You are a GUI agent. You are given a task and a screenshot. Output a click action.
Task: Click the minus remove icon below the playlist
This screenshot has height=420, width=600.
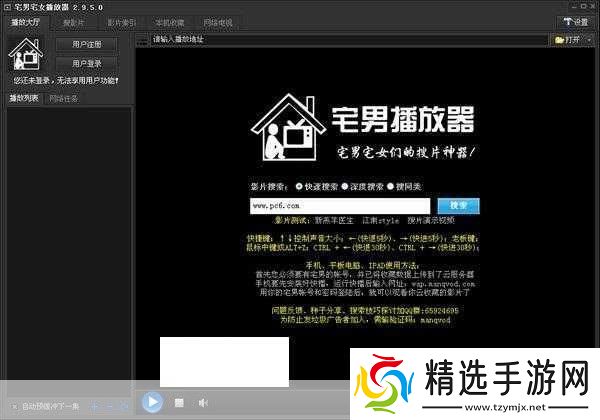[109, 406]
